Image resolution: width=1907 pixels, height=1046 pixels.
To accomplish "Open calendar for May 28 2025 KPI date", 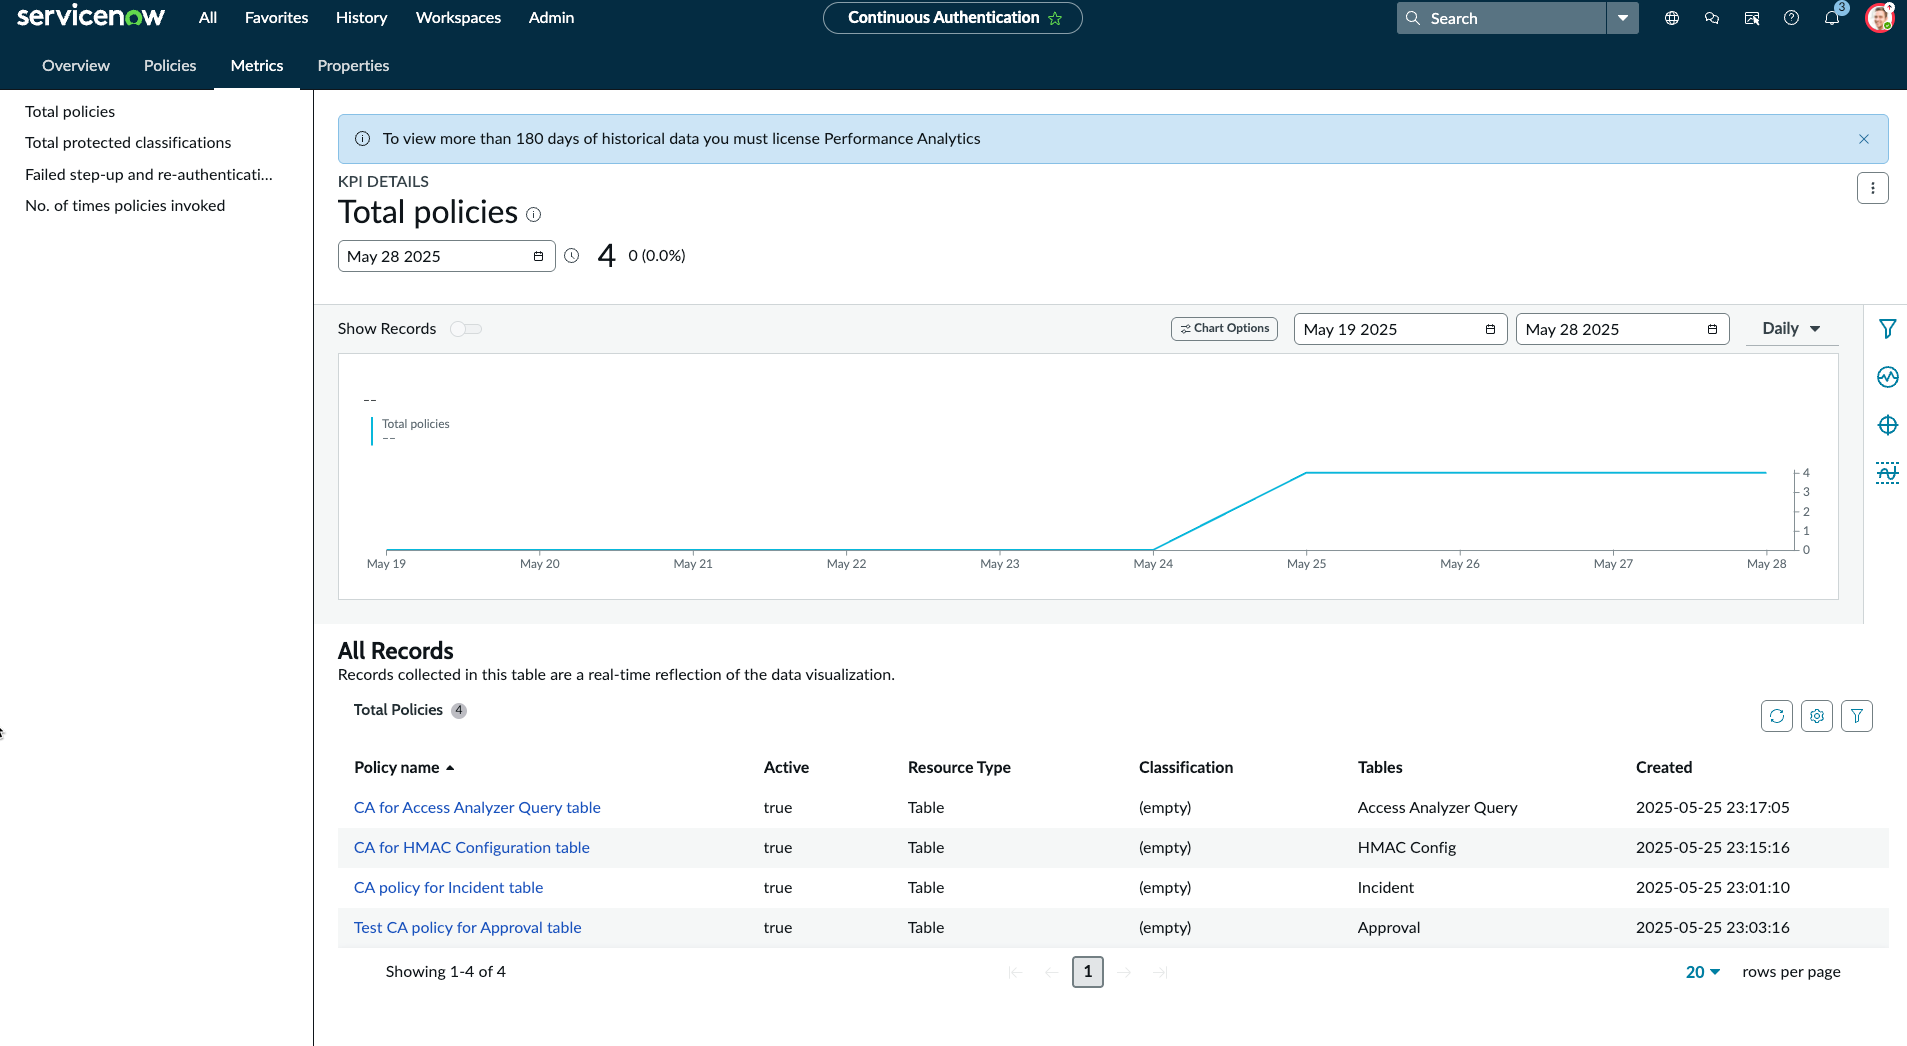I will (538, 256).
